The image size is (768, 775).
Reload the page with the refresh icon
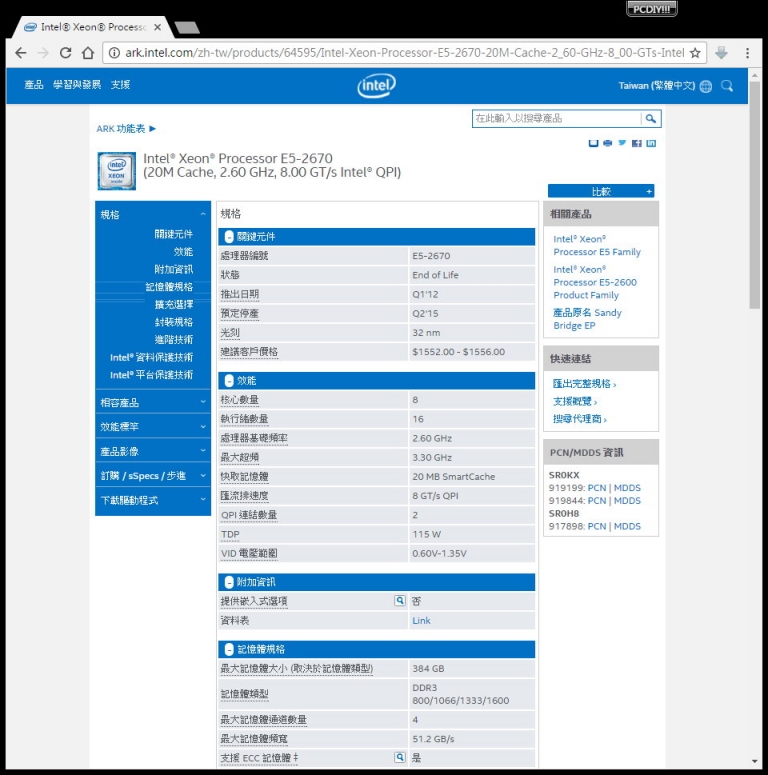tap(65, 53)
